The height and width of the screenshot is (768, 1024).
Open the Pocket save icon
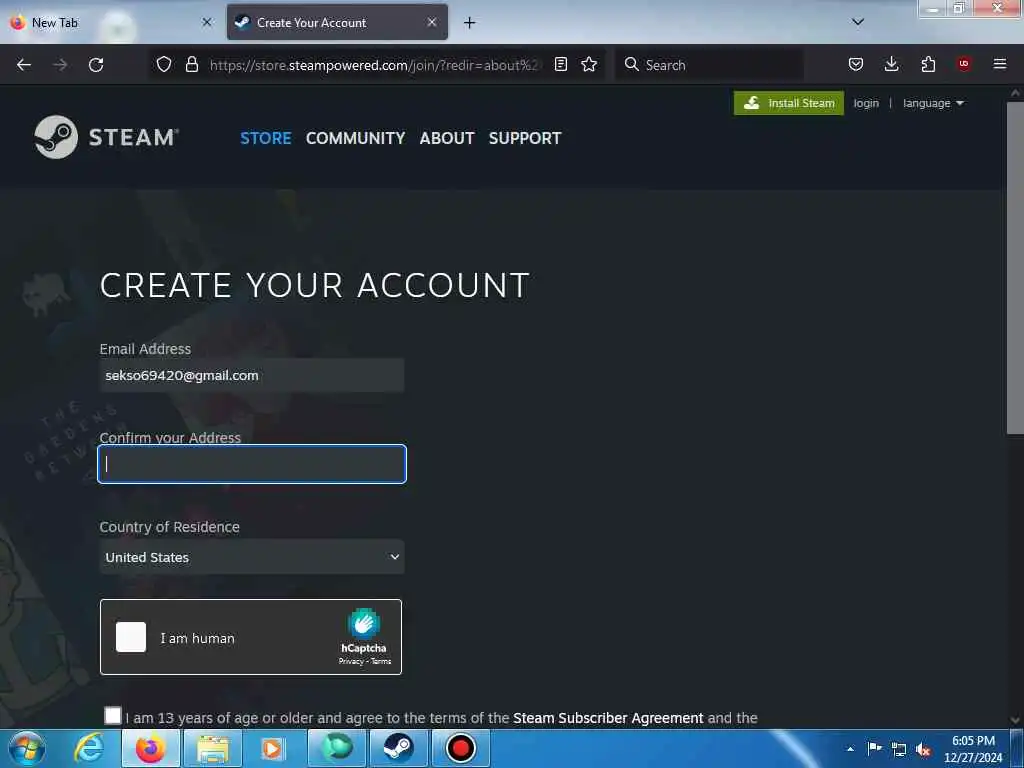(x=856, y=64)
